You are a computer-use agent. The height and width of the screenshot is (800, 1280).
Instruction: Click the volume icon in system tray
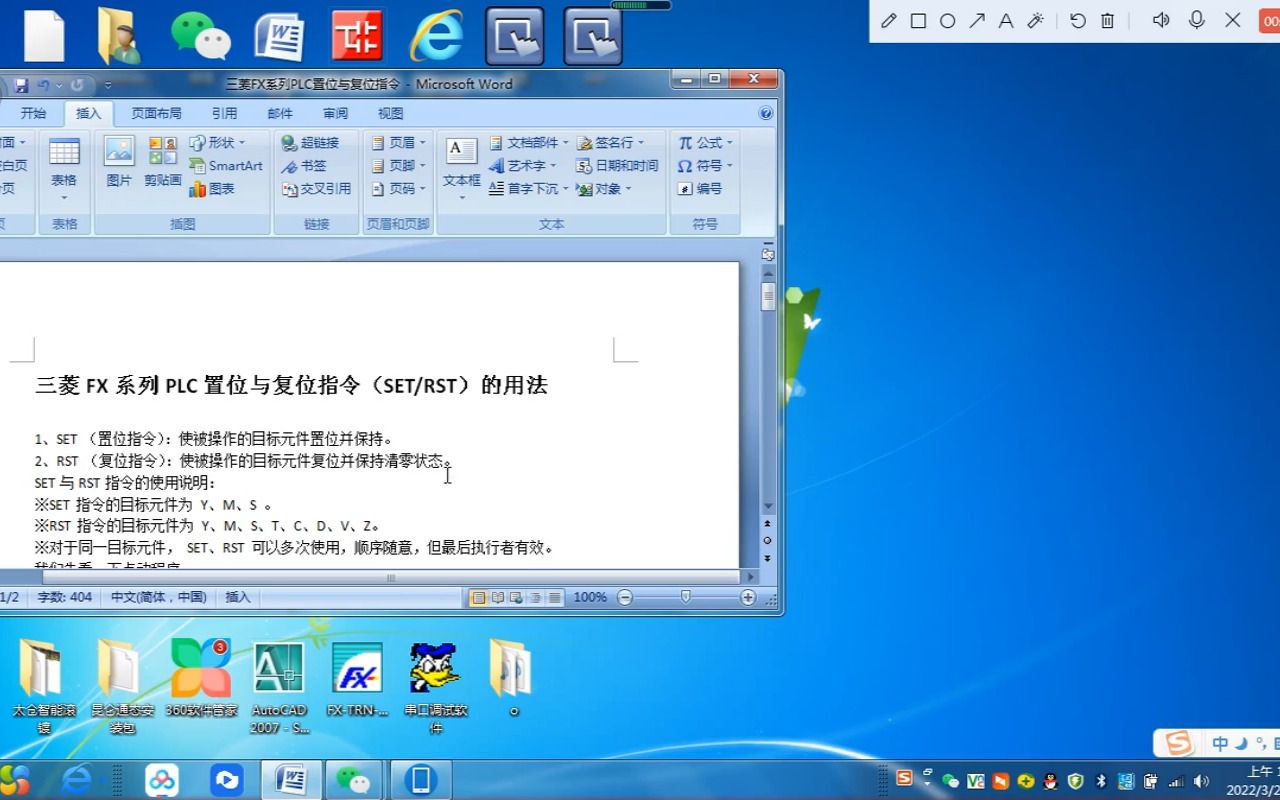tap(1201, 781)
